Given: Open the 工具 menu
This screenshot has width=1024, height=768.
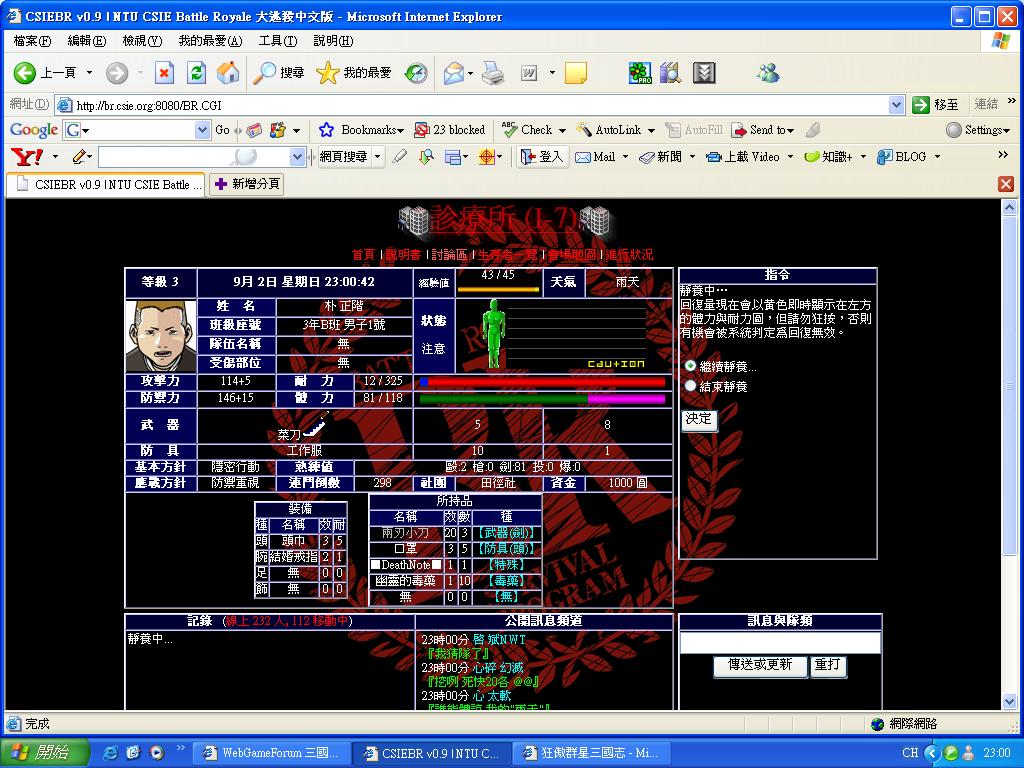Looking at the screenshot, I should [x=278, y=41].
